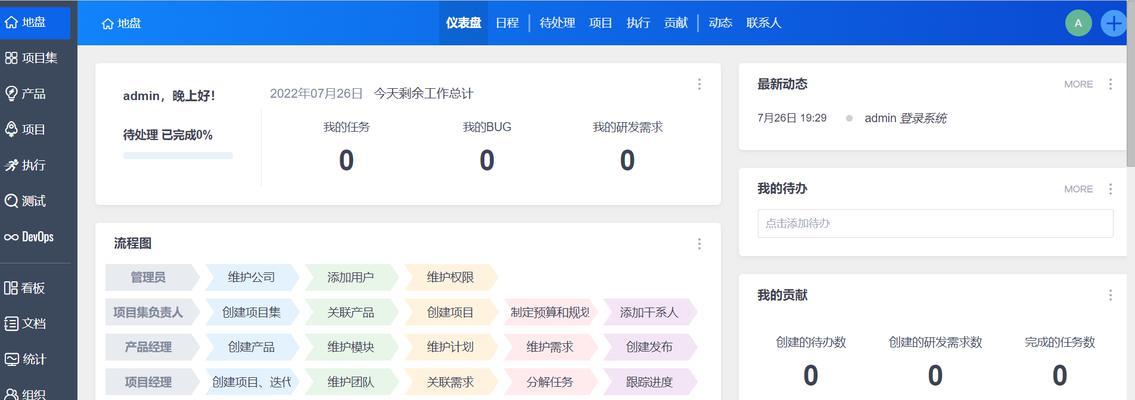Click the 创建的研发需求数 value
Image resolution: width=1135 pixels, height=400 pixels.
click(x=935, y=375)
